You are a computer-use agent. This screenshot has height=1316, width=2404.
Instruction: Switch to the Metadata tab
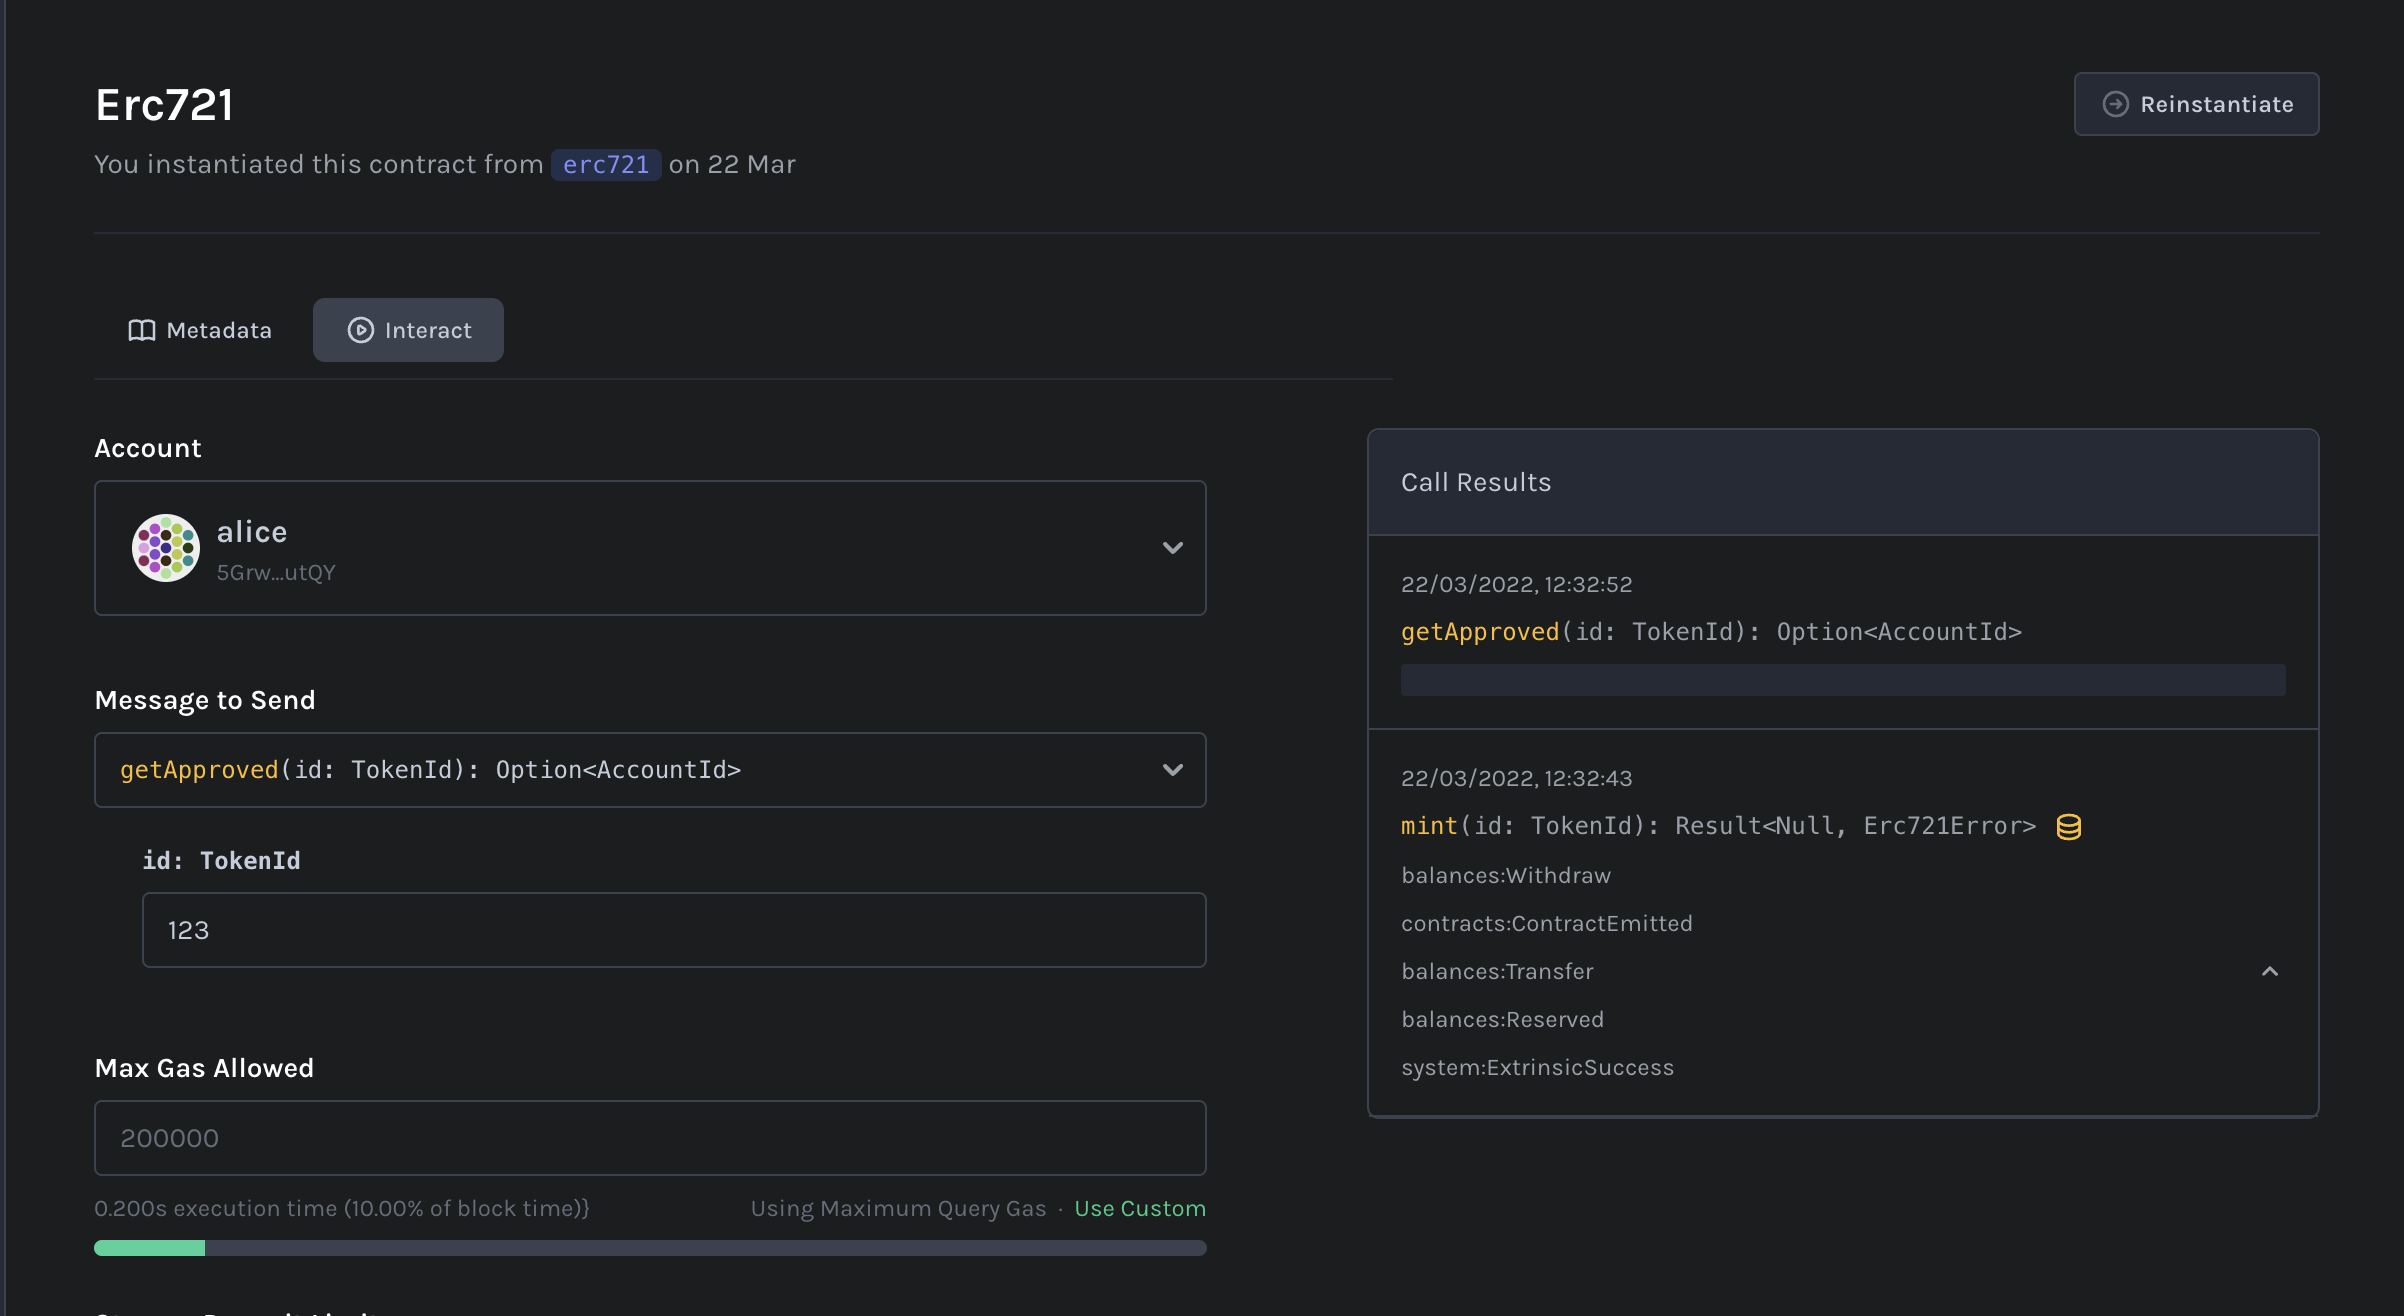coord(199,330)
